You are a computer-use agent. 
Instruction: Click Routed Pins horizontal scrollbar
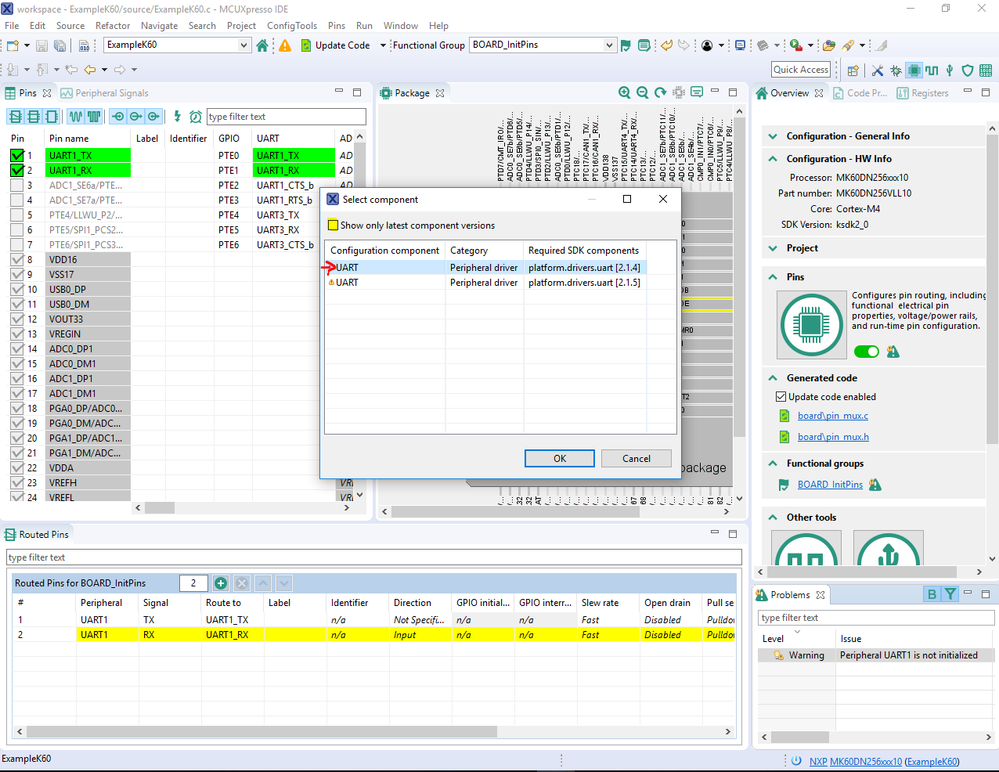pos(262,732)
